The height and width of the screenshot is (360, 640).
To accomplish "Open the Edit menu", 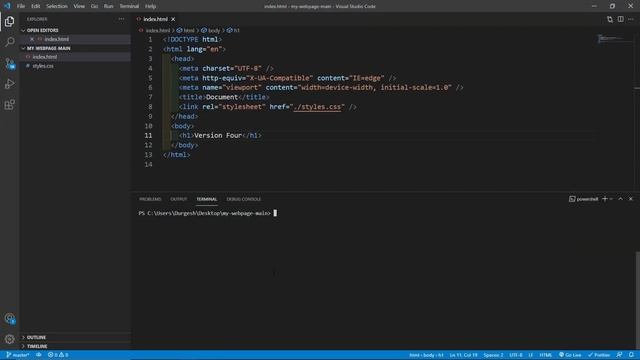I will pyautogui.click(x=36, y=6).
